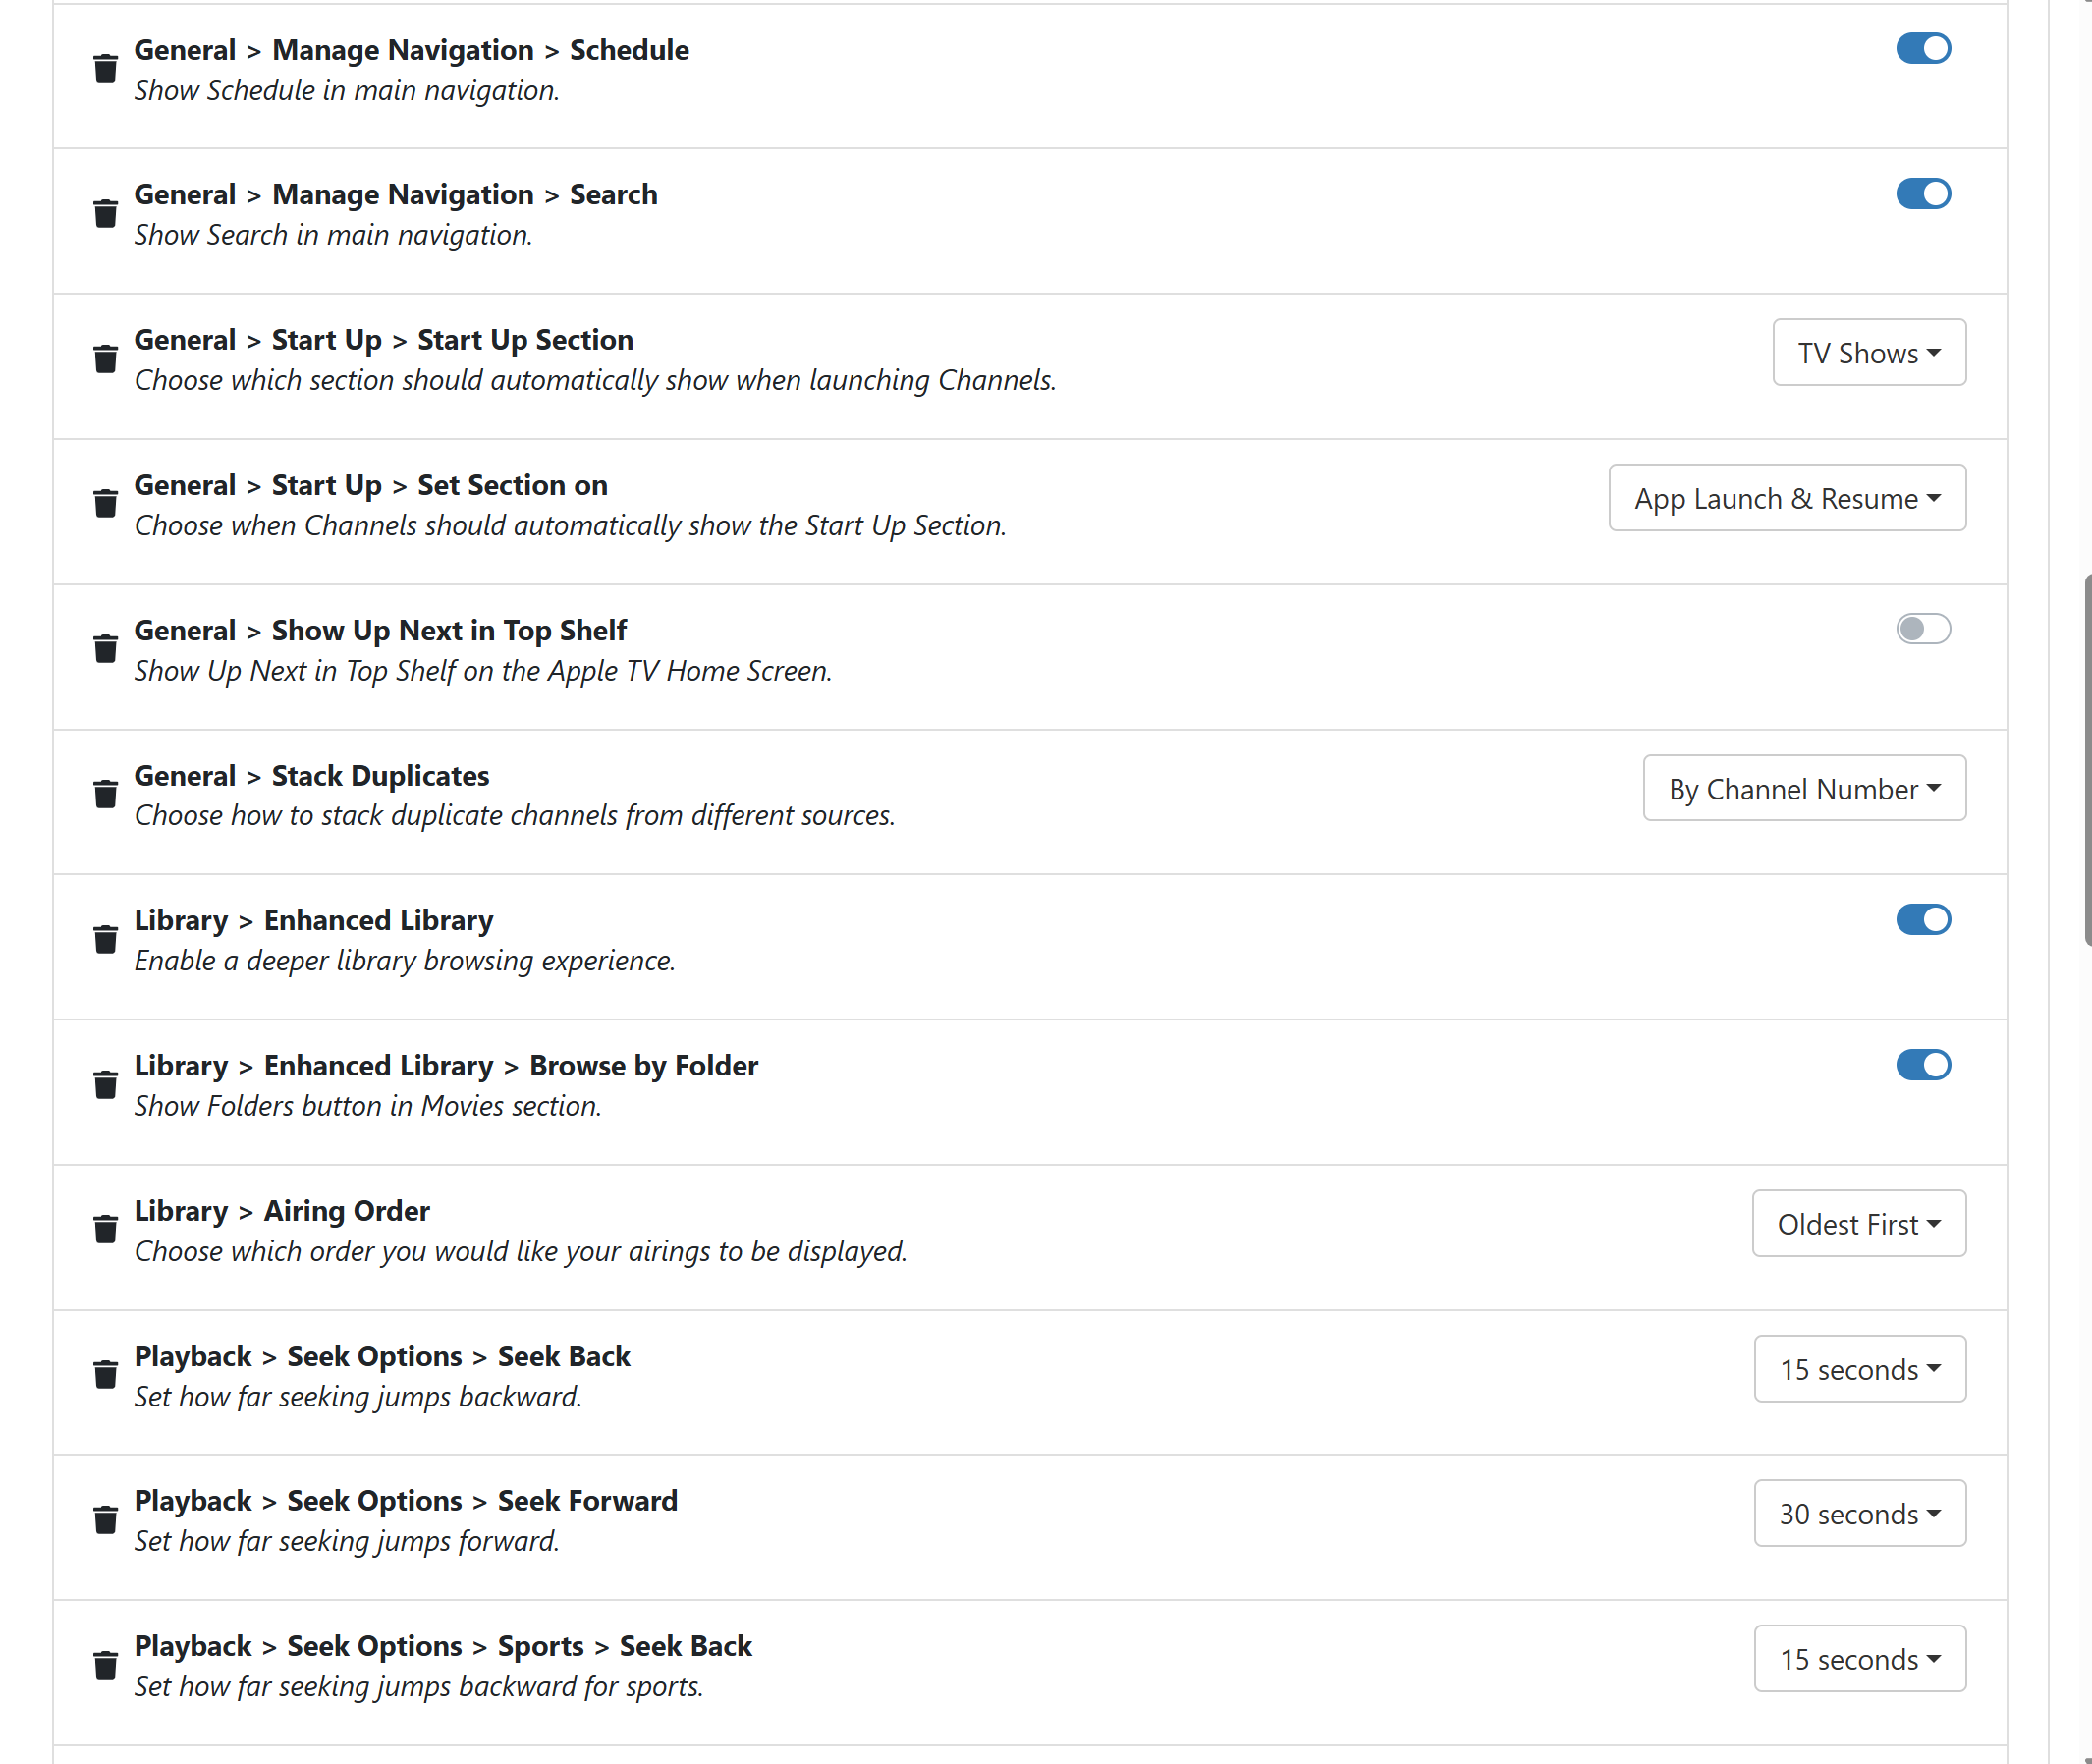Remove the Start Up Section setting

105,359
